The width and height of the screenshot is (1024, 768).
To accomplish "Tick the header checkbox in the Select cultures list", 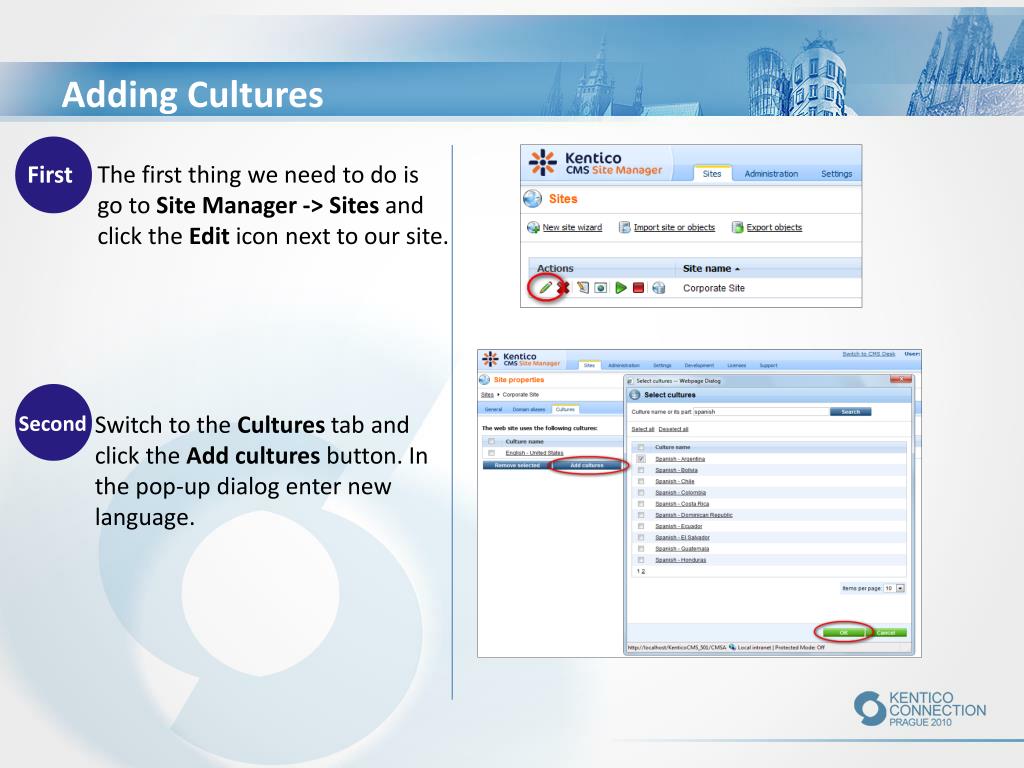I will (641, 447).
